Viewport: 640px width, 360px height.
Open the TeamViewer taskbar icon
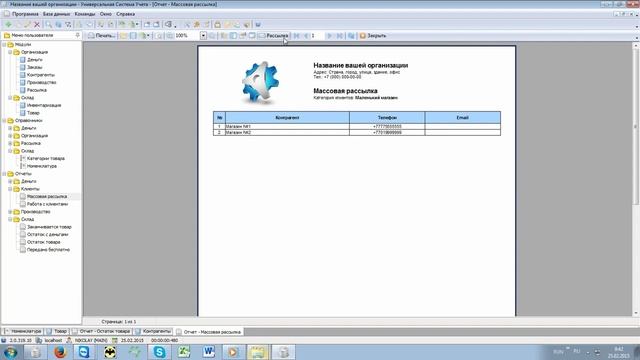[x=84, y=352]
